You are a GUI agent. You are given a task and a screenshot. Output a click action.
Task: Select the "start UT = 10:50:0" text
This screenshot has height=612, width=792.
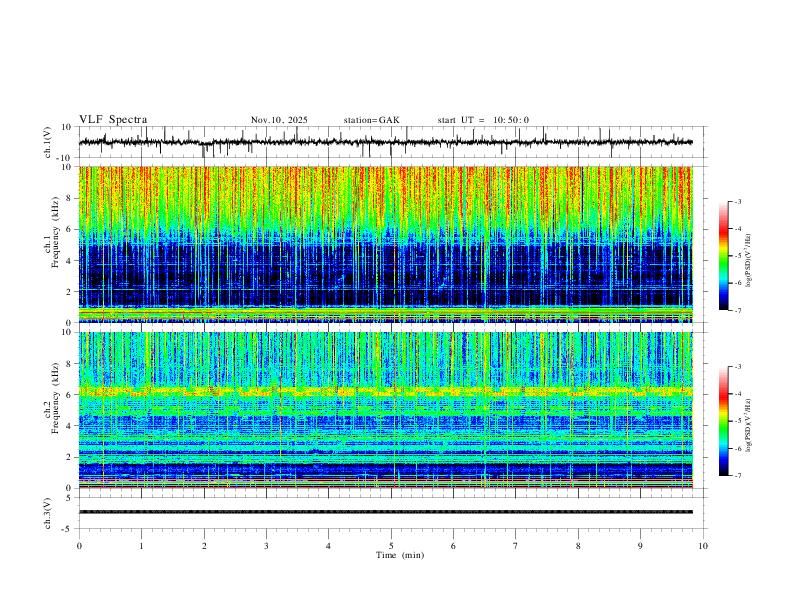click(x=483, y=120)
